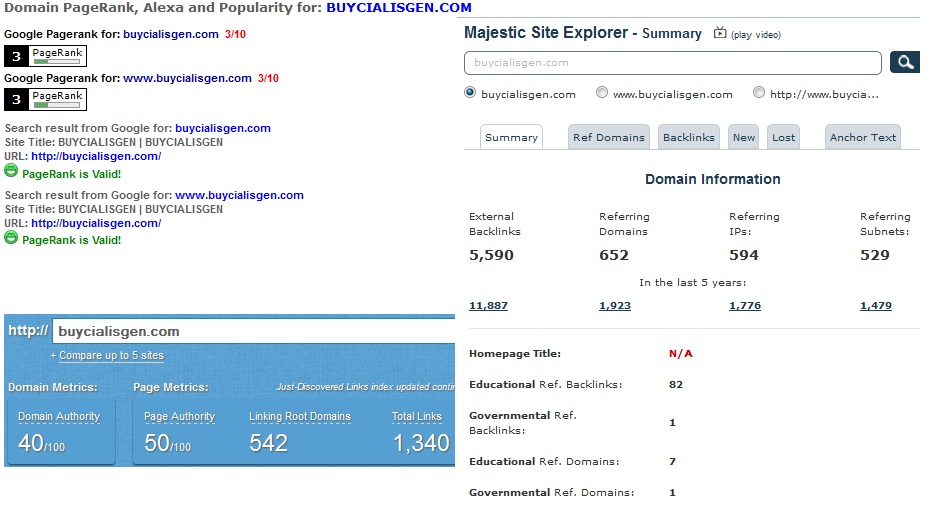Viewport: 938px width, 510px height.
Task: Select the http://www.buycia... radio option
Action: coord(759,93)
